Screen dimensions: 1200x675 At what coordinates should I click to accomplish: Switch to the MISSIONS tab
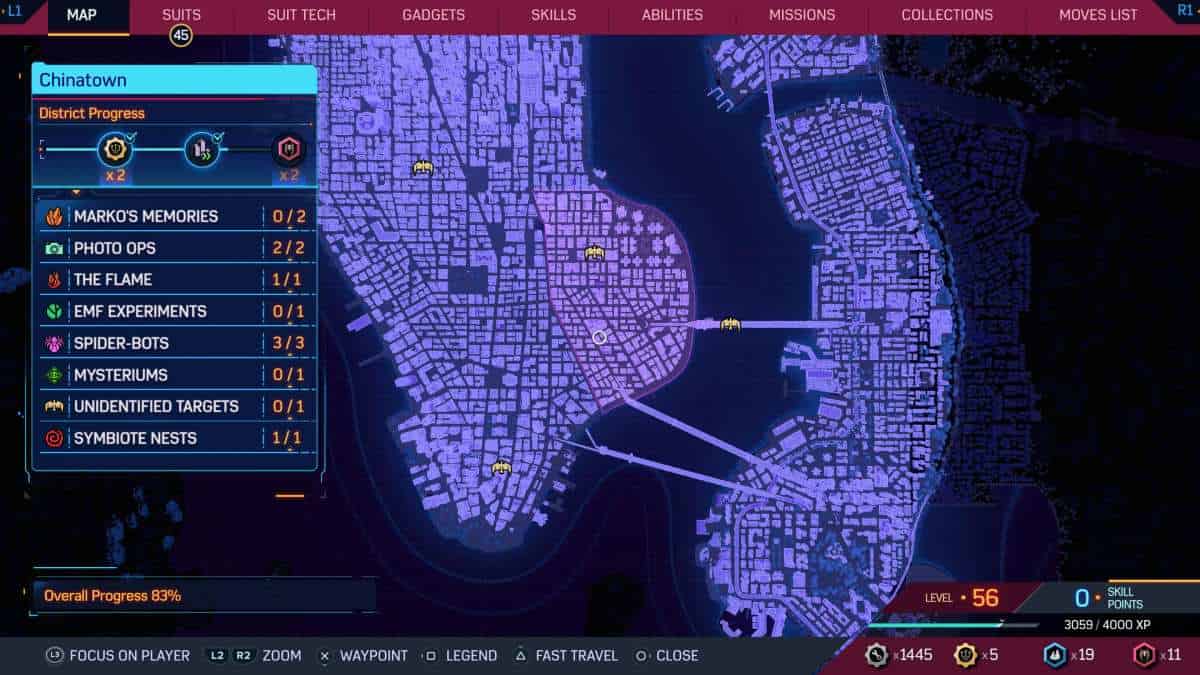tap(801, 15)
